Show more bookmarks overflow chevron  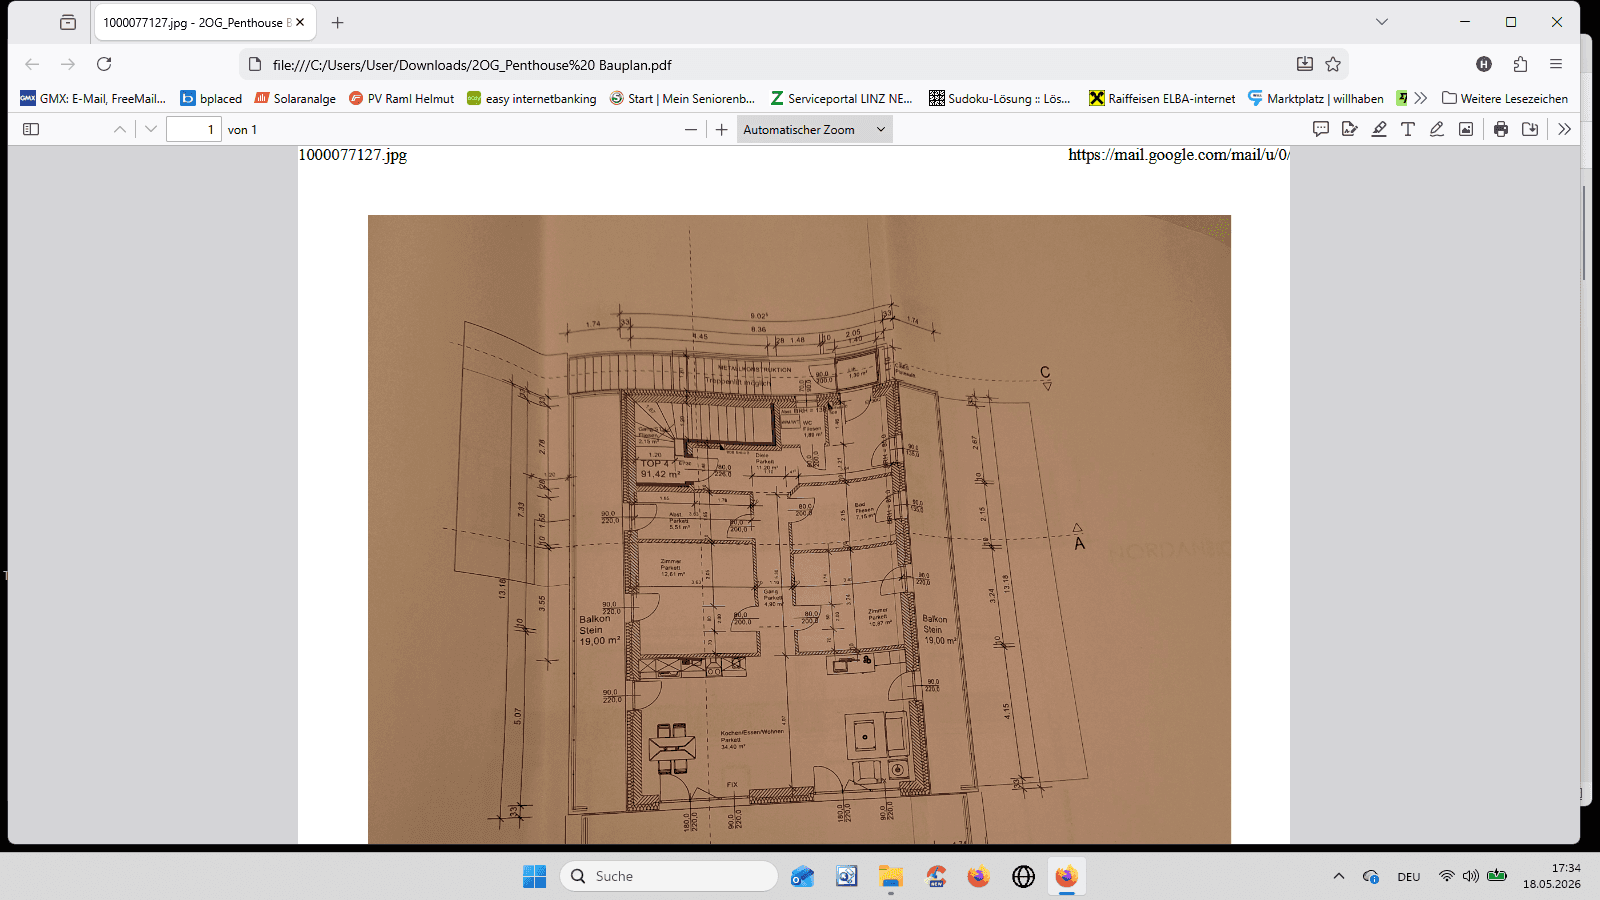click(1421, 98)
